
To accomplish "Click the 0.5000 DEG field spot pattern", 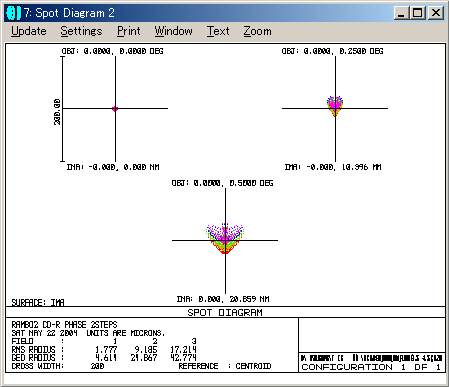I will coord(225,238).
